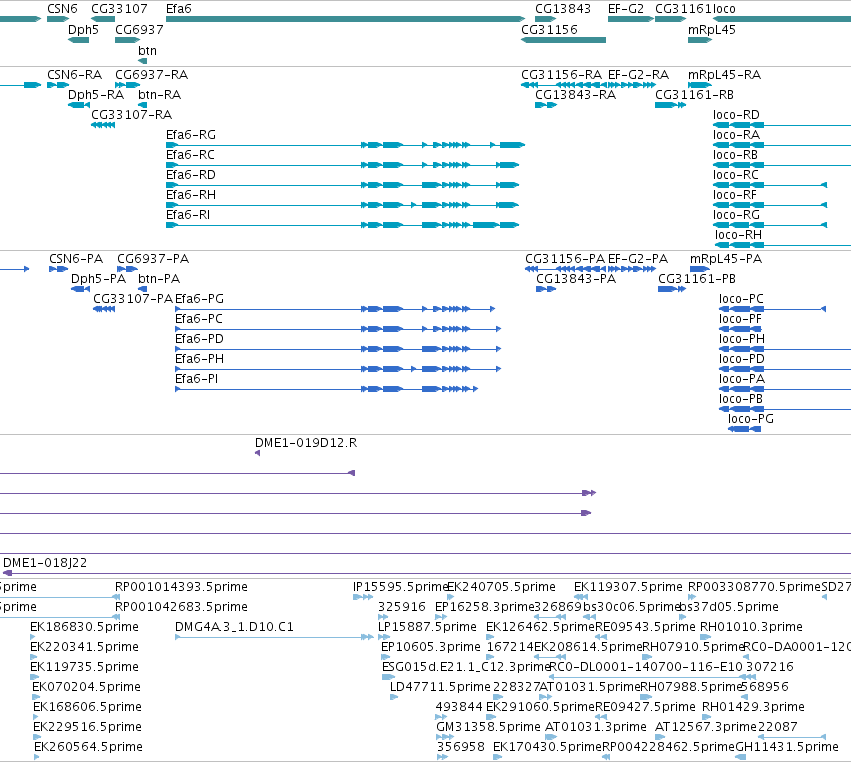Image resolution: width=851 pixels, height=762 pixels.
Task: Click protein loco-PC
Action: pyautogui.click(x=741, y=299)
